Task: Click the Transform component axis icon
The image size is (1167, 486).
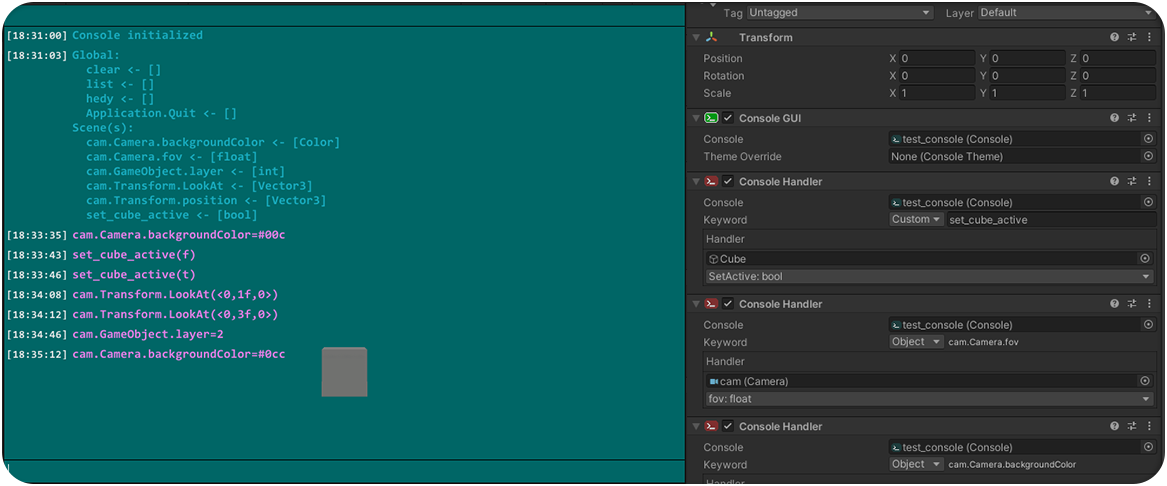Action: point(712,37)
